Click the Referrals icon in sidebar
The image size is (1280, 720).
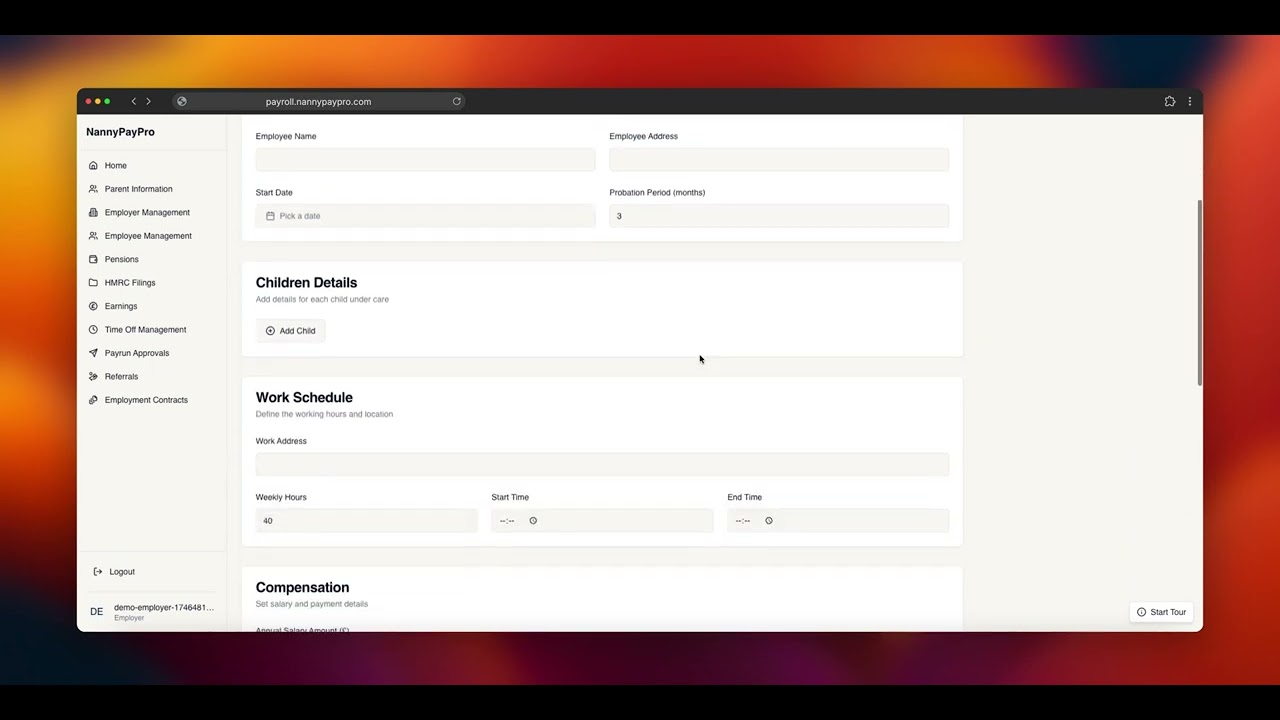[93, 376]
